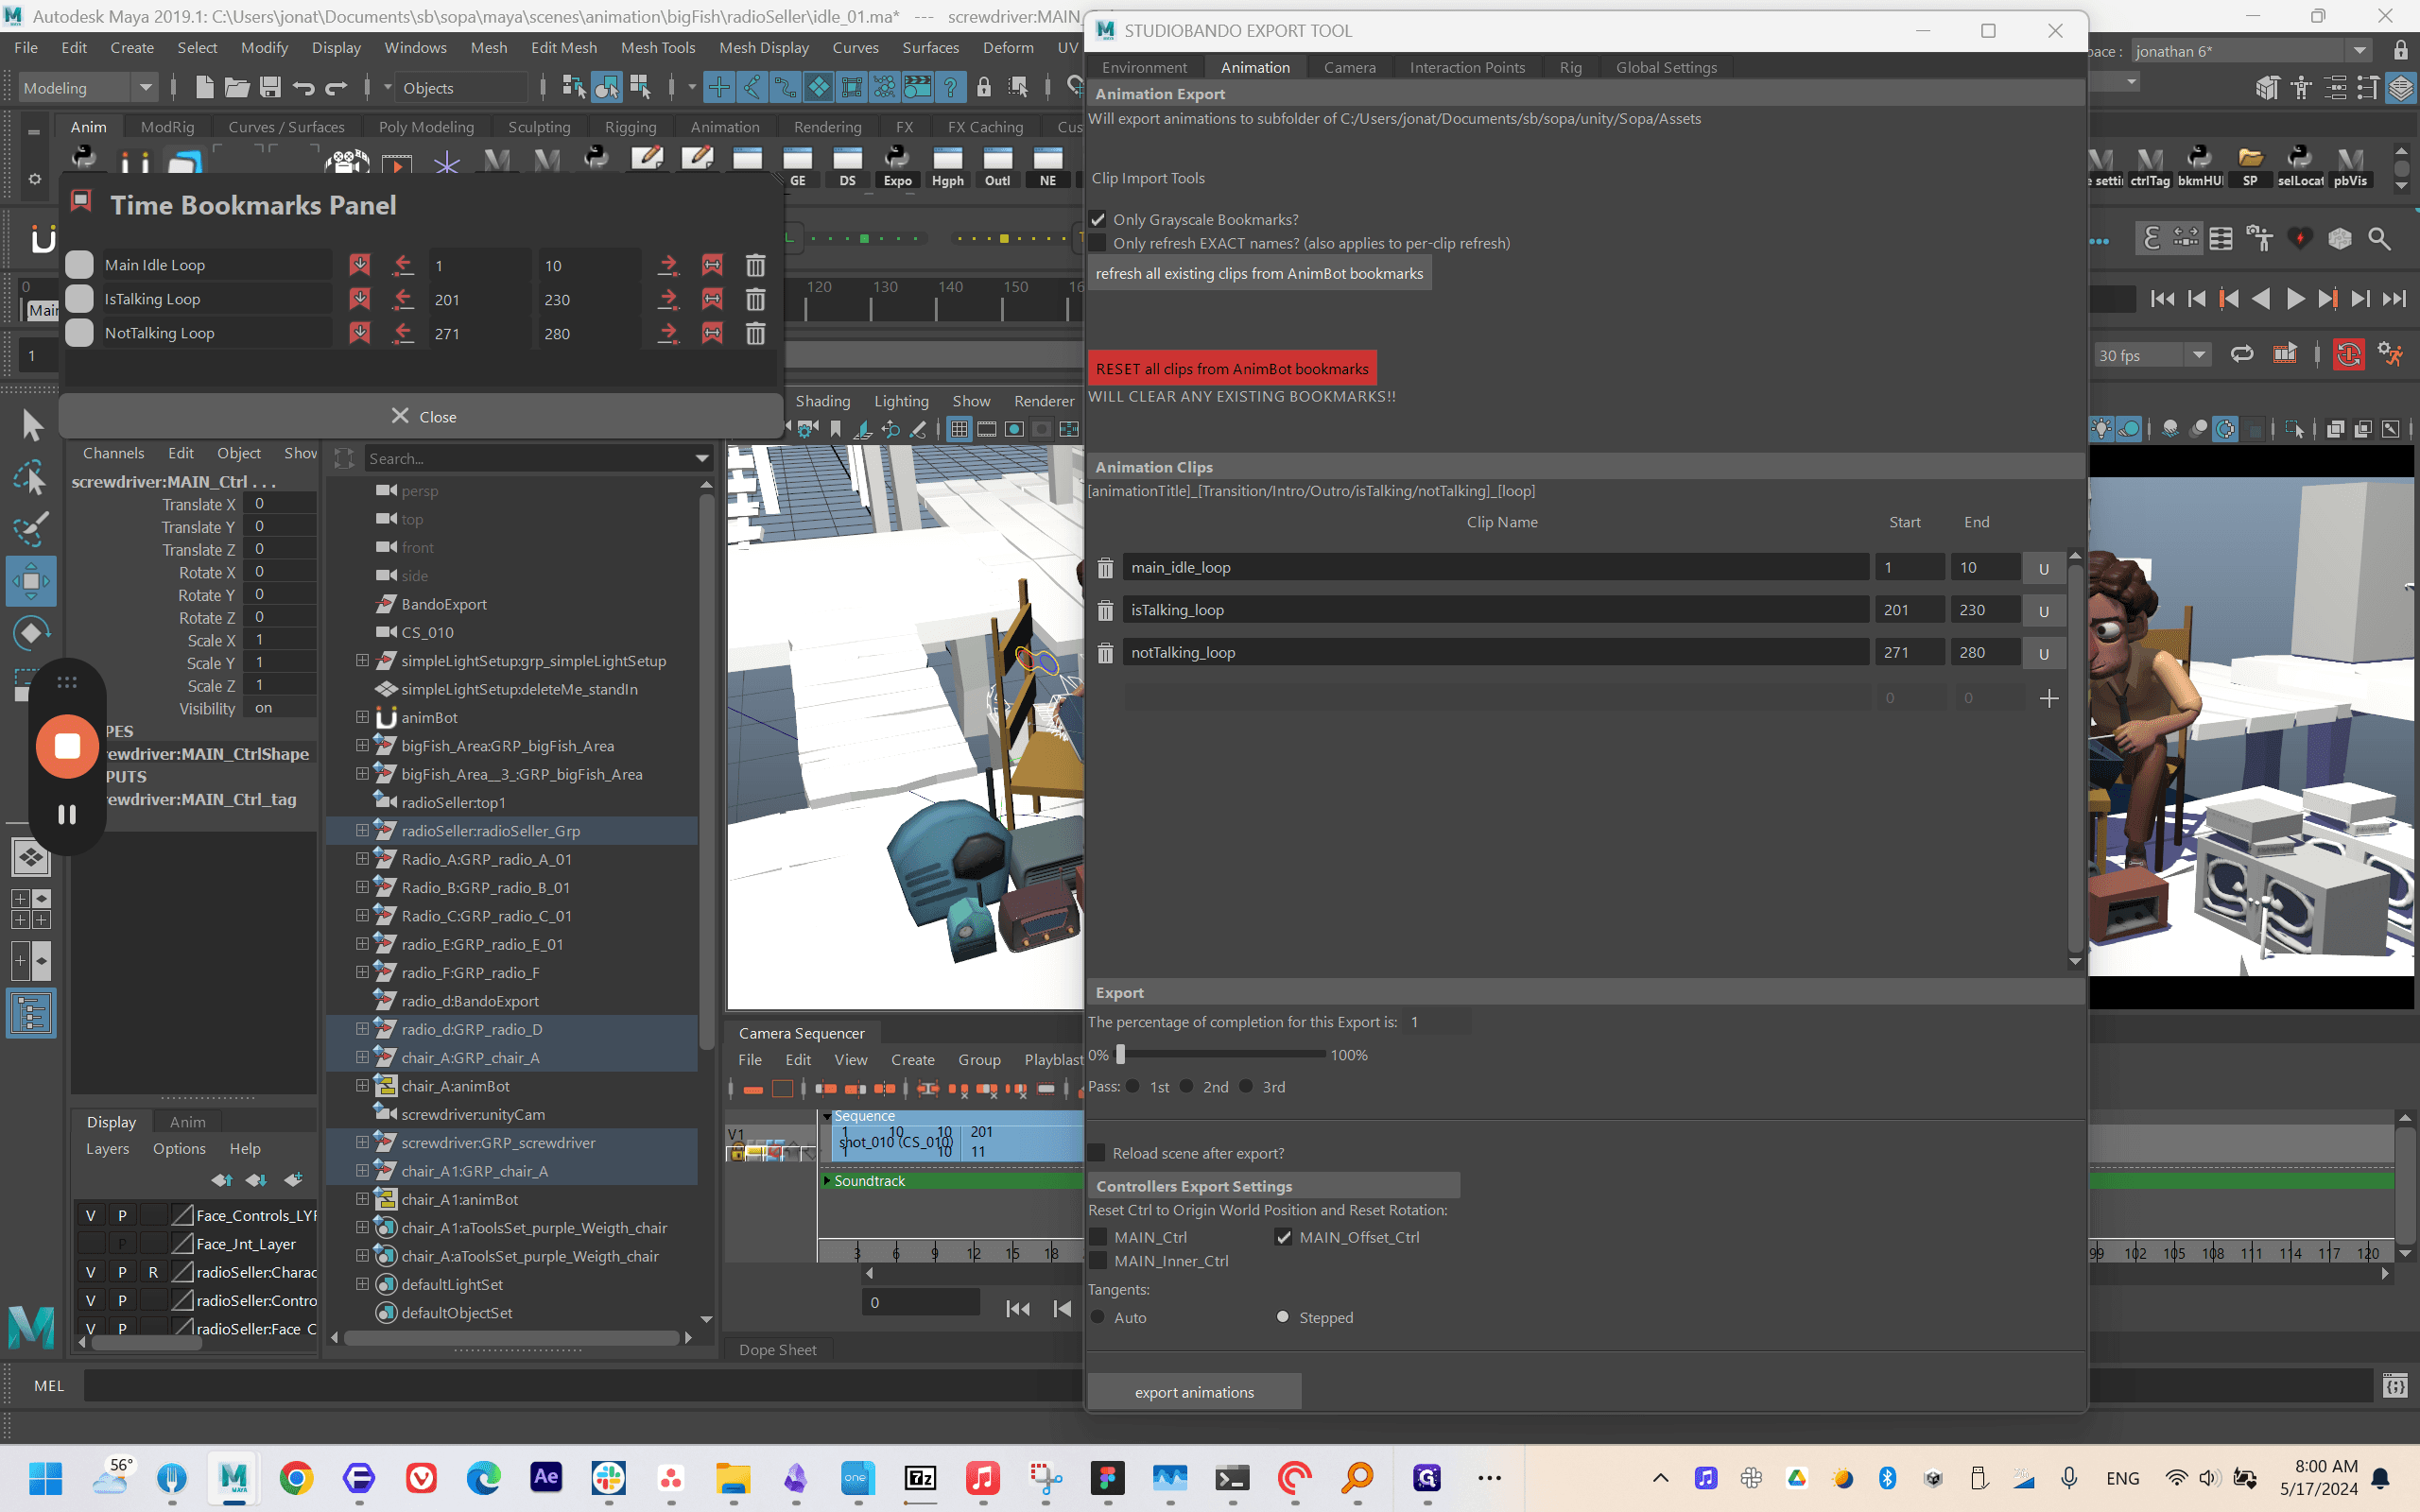Select the Maya Select tool arrow
Screen dimensions: 2420x1512
tap(32, 426)
